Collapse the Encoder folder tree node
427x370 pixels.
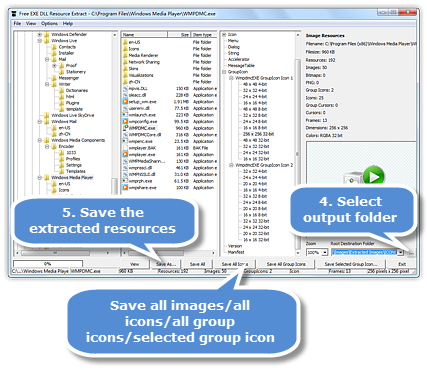[47, 146]
